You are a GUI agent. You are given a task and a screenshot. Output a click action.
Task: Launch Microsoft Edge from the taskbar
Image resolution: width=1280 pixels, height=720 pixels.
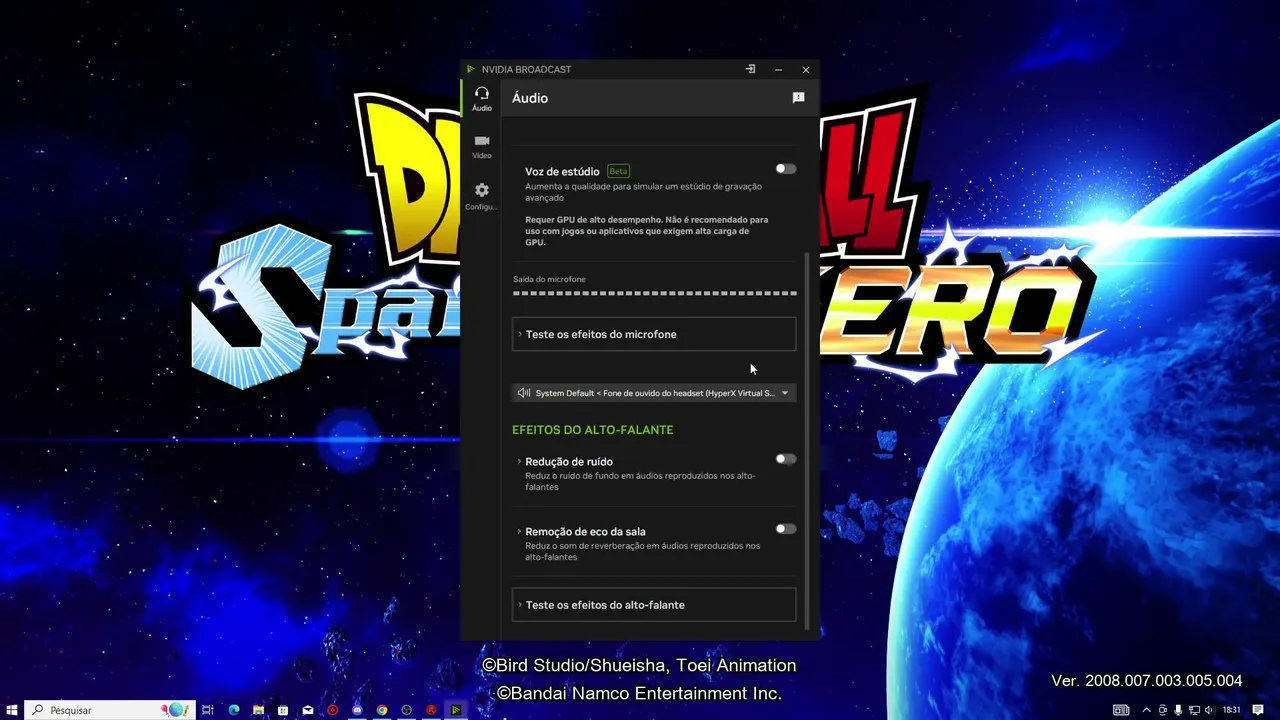pyautogui.click(x=234, y=710)
